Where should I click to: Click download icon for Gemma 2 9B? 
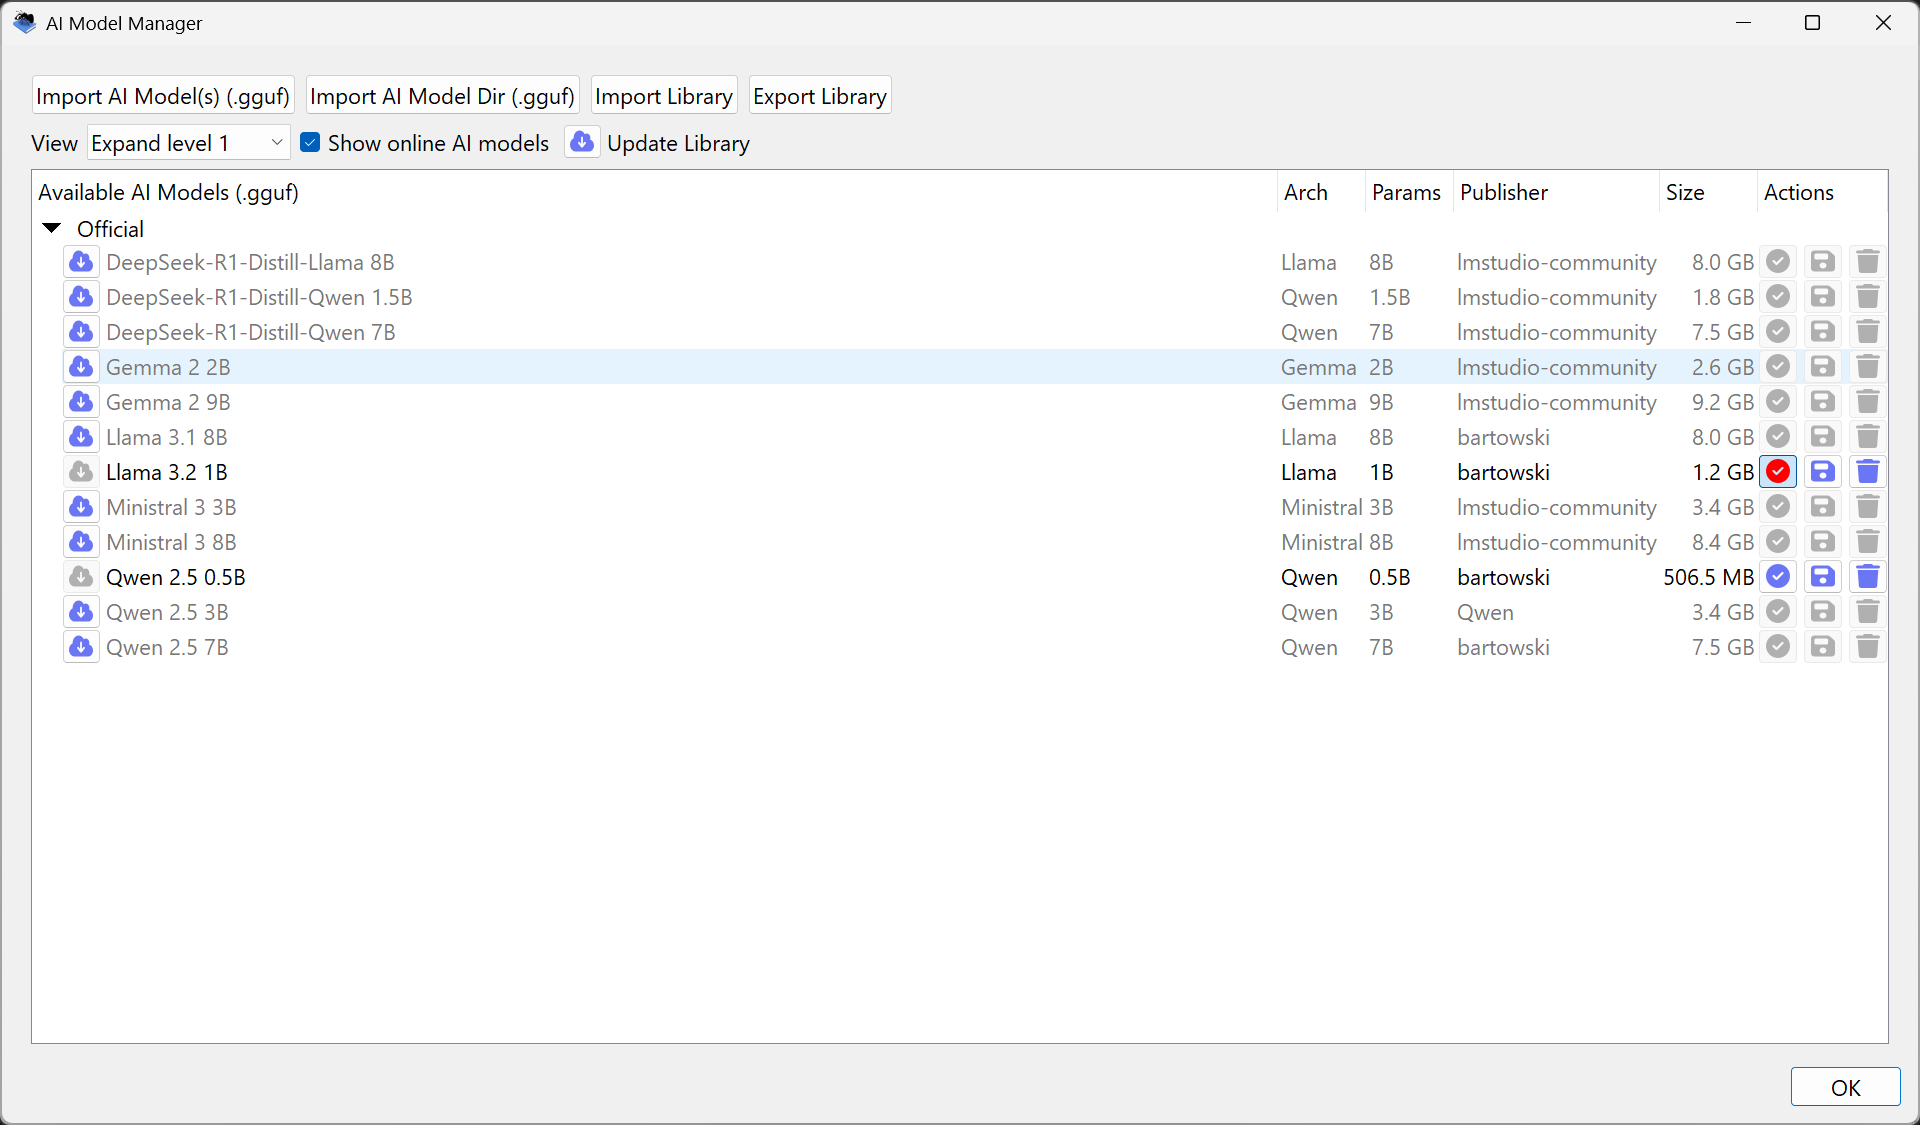(x=81, y=402)
